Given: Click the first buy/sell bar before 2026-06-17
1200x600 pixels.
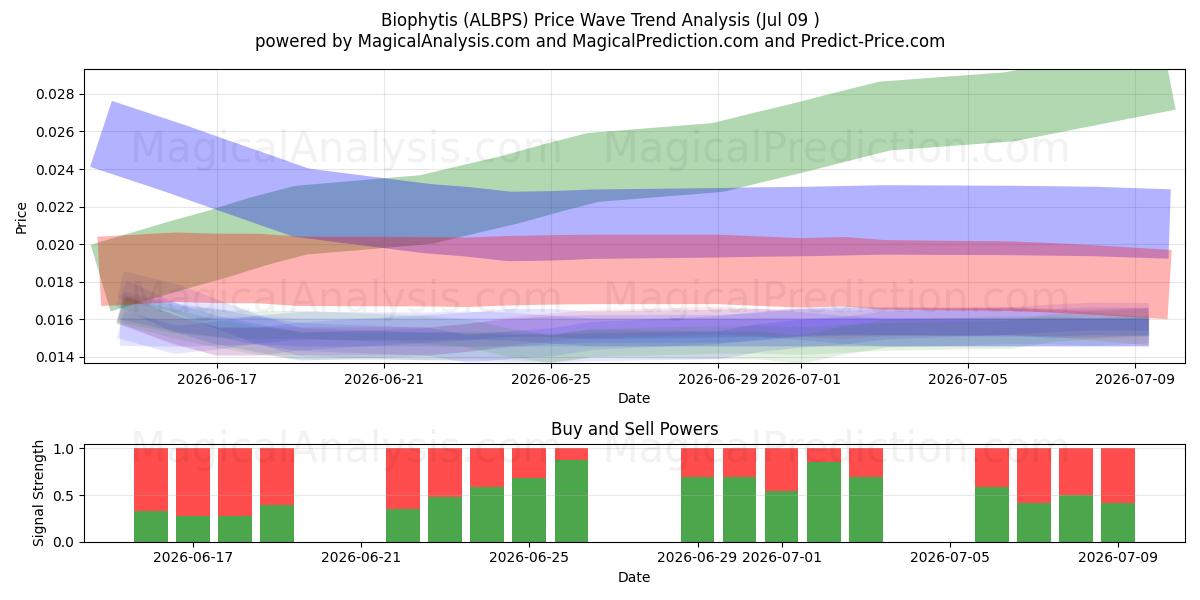Looking at the screenshot, I should point(151,495).
